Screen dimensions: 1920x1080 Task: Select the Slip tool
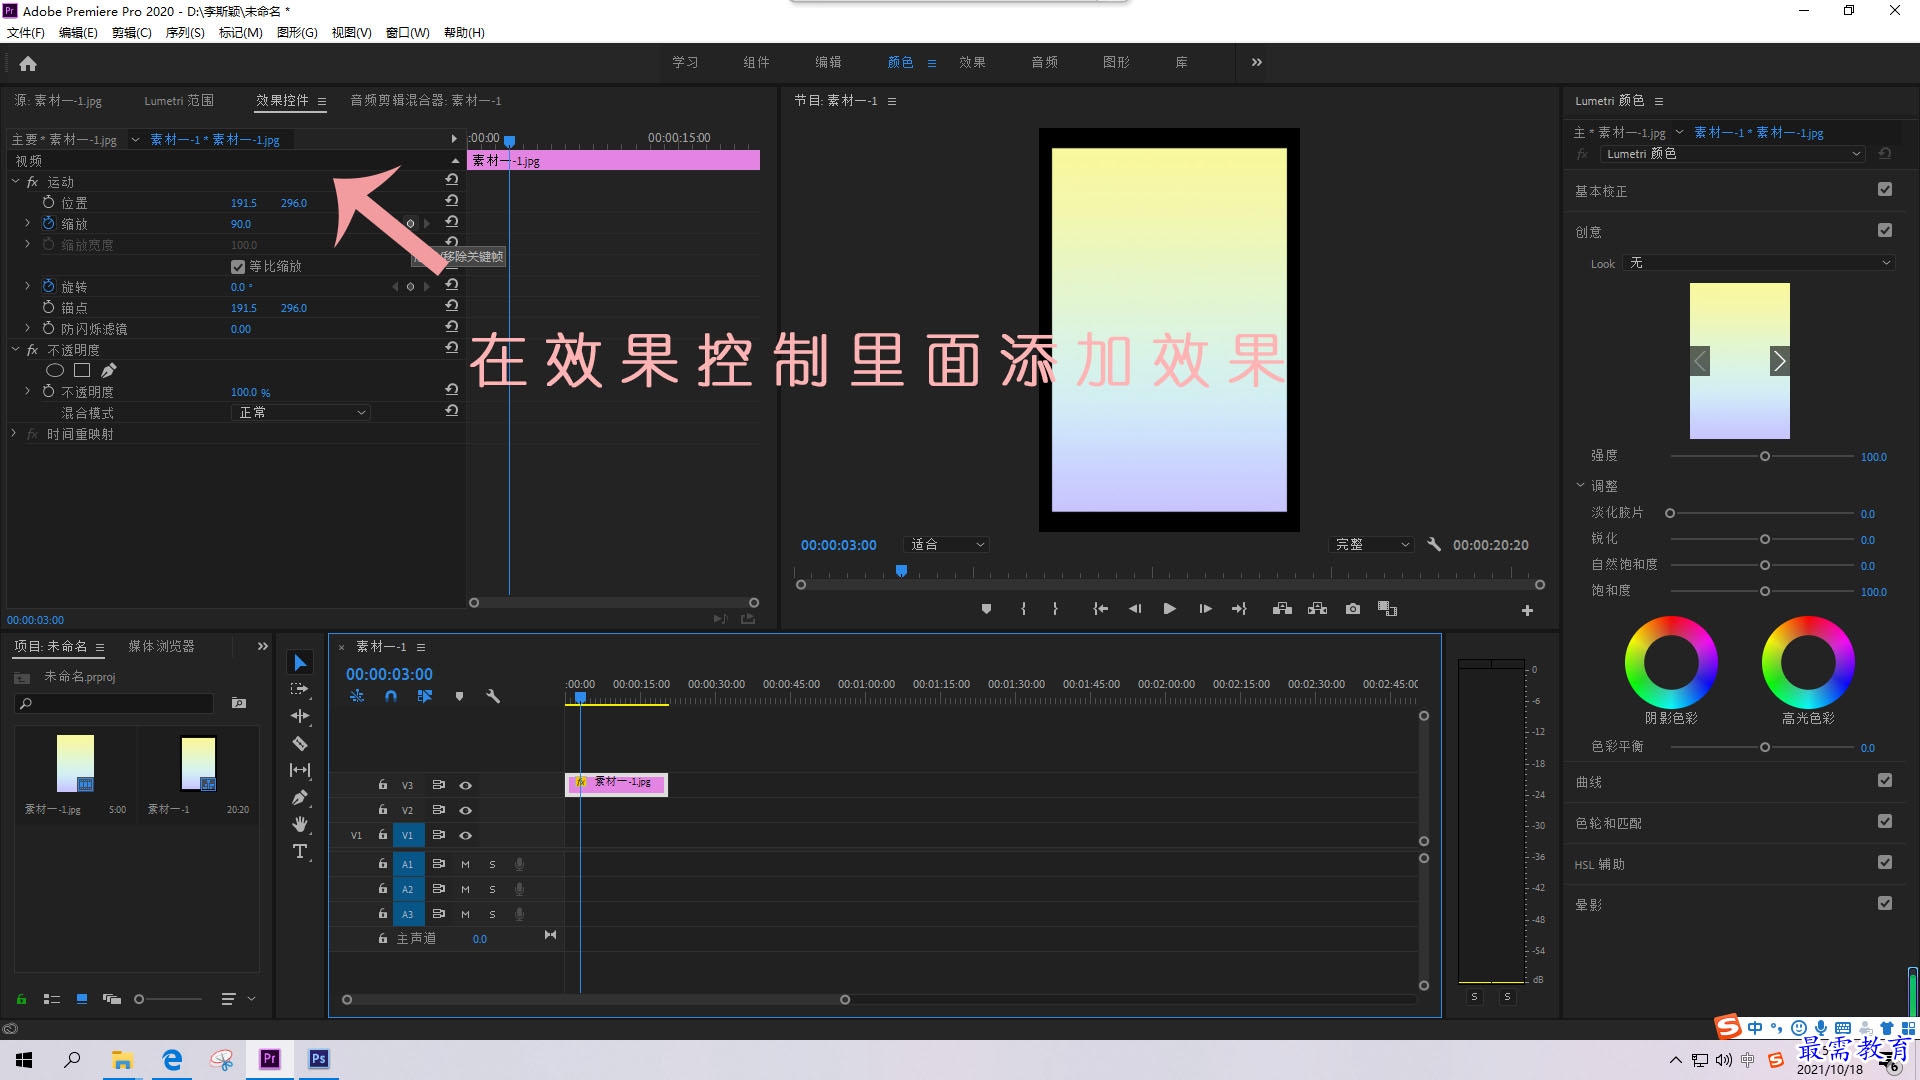(300, 770)
